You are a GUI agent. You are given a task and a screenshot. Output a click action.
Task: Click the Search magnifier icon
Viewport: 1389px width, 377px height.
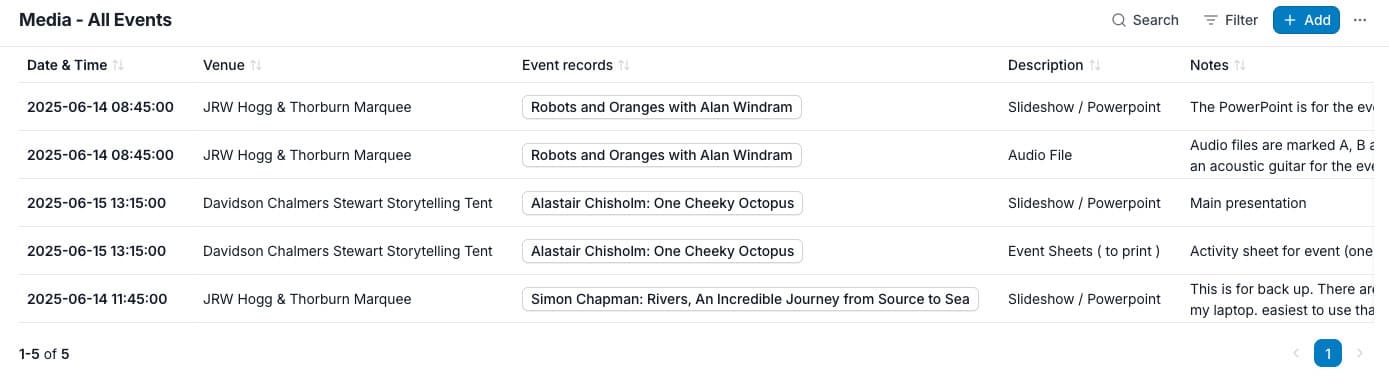coord(1119,20)
